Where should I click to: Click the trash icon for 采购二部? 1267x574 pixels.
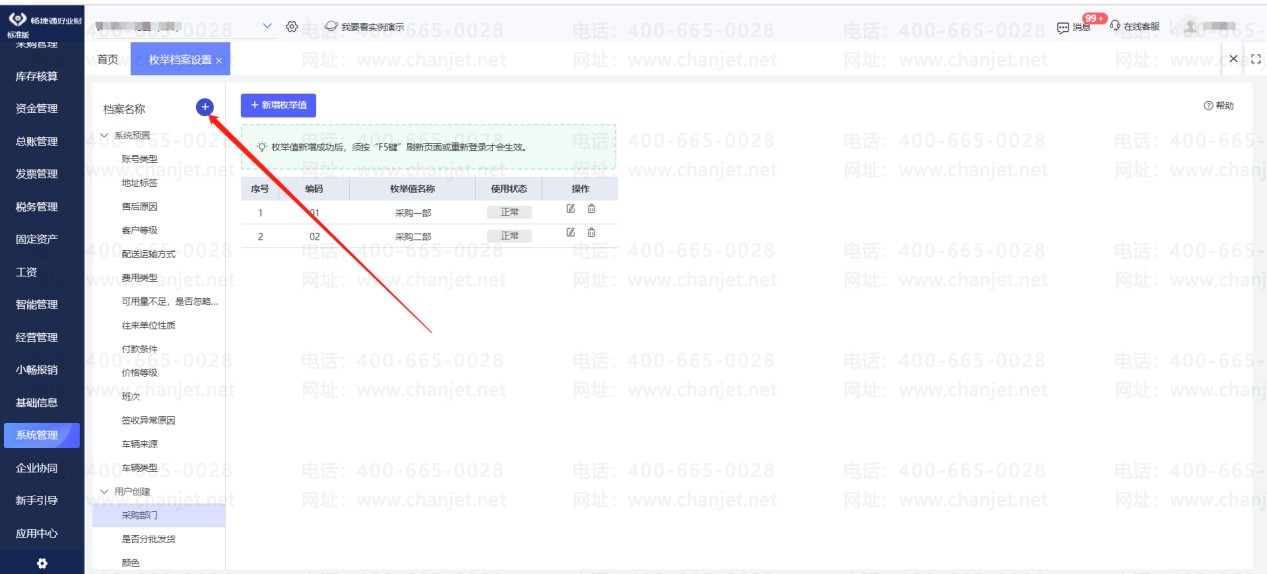click(591, 233)
